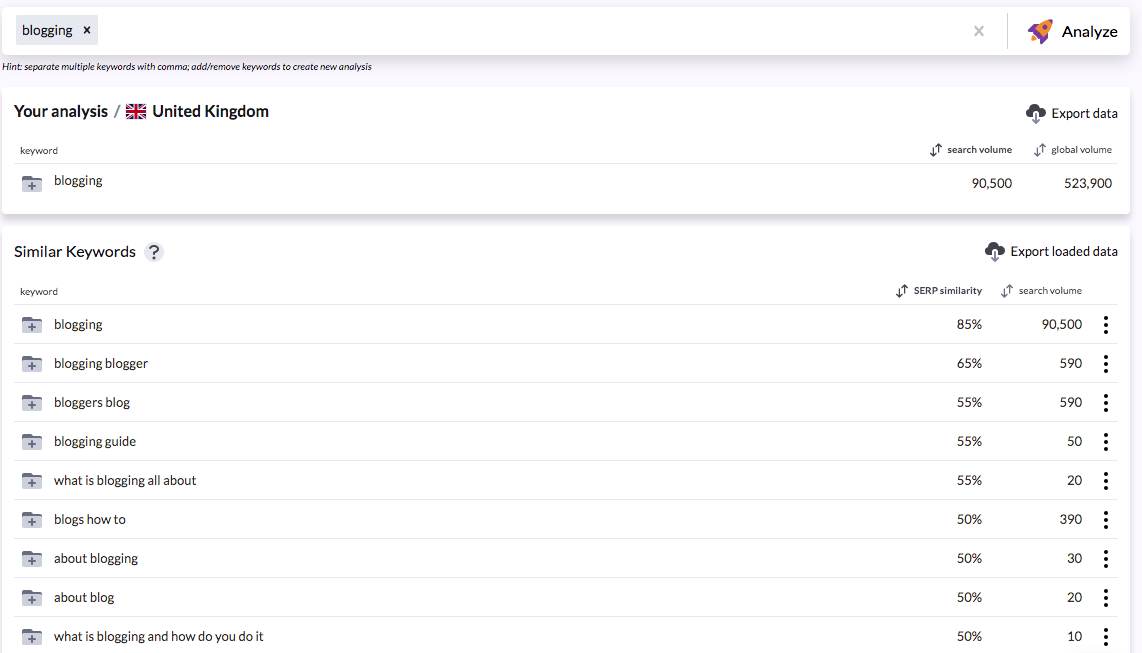
Task: Click the Export data cloud icon
Action: point(1036,113)
